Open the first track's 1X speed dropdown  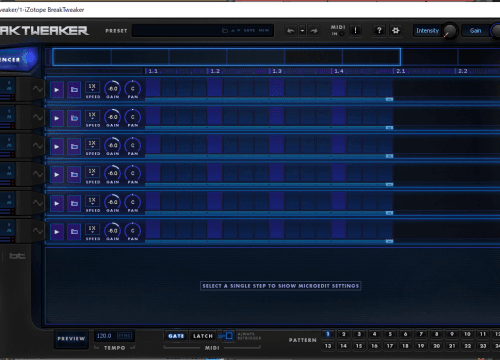point(92,87)
